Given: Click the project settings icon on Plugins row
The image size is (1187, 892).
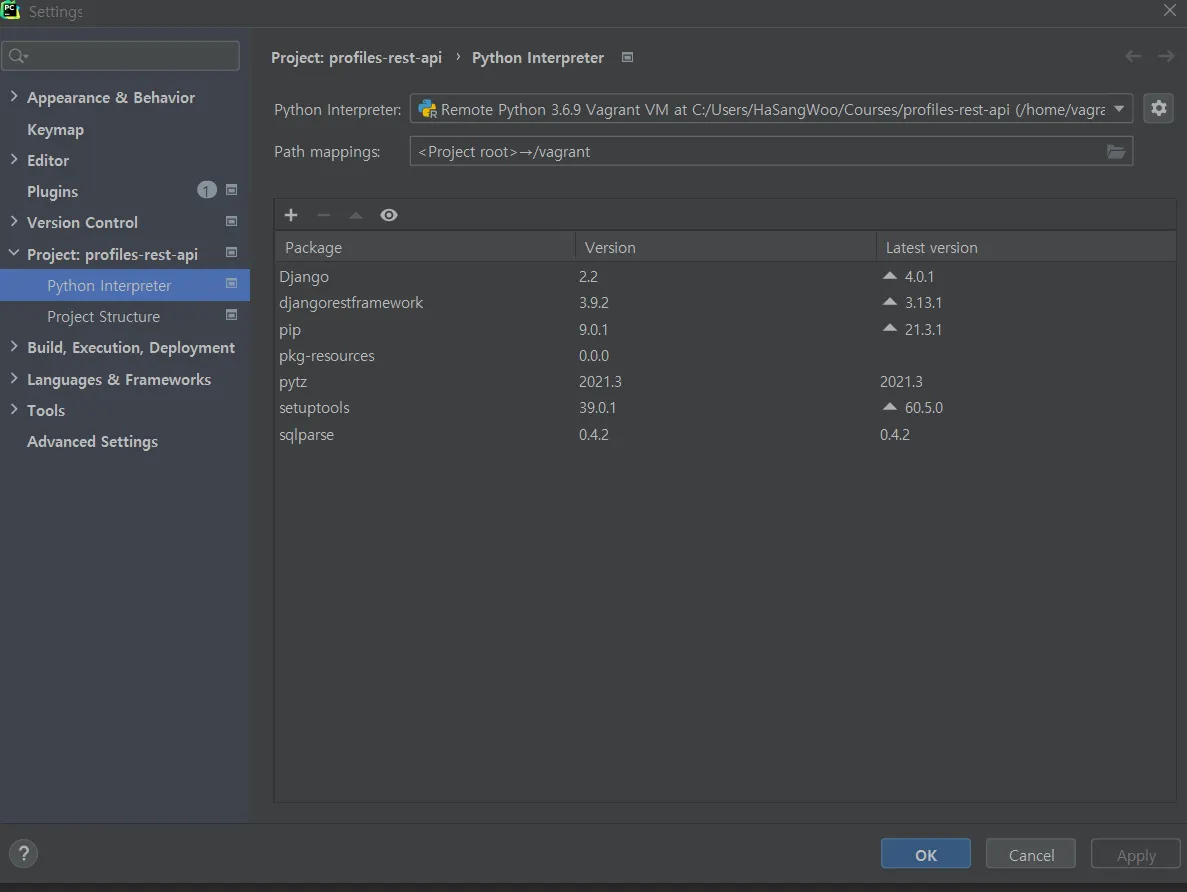Looking at the screenshot, I should 232,190.
